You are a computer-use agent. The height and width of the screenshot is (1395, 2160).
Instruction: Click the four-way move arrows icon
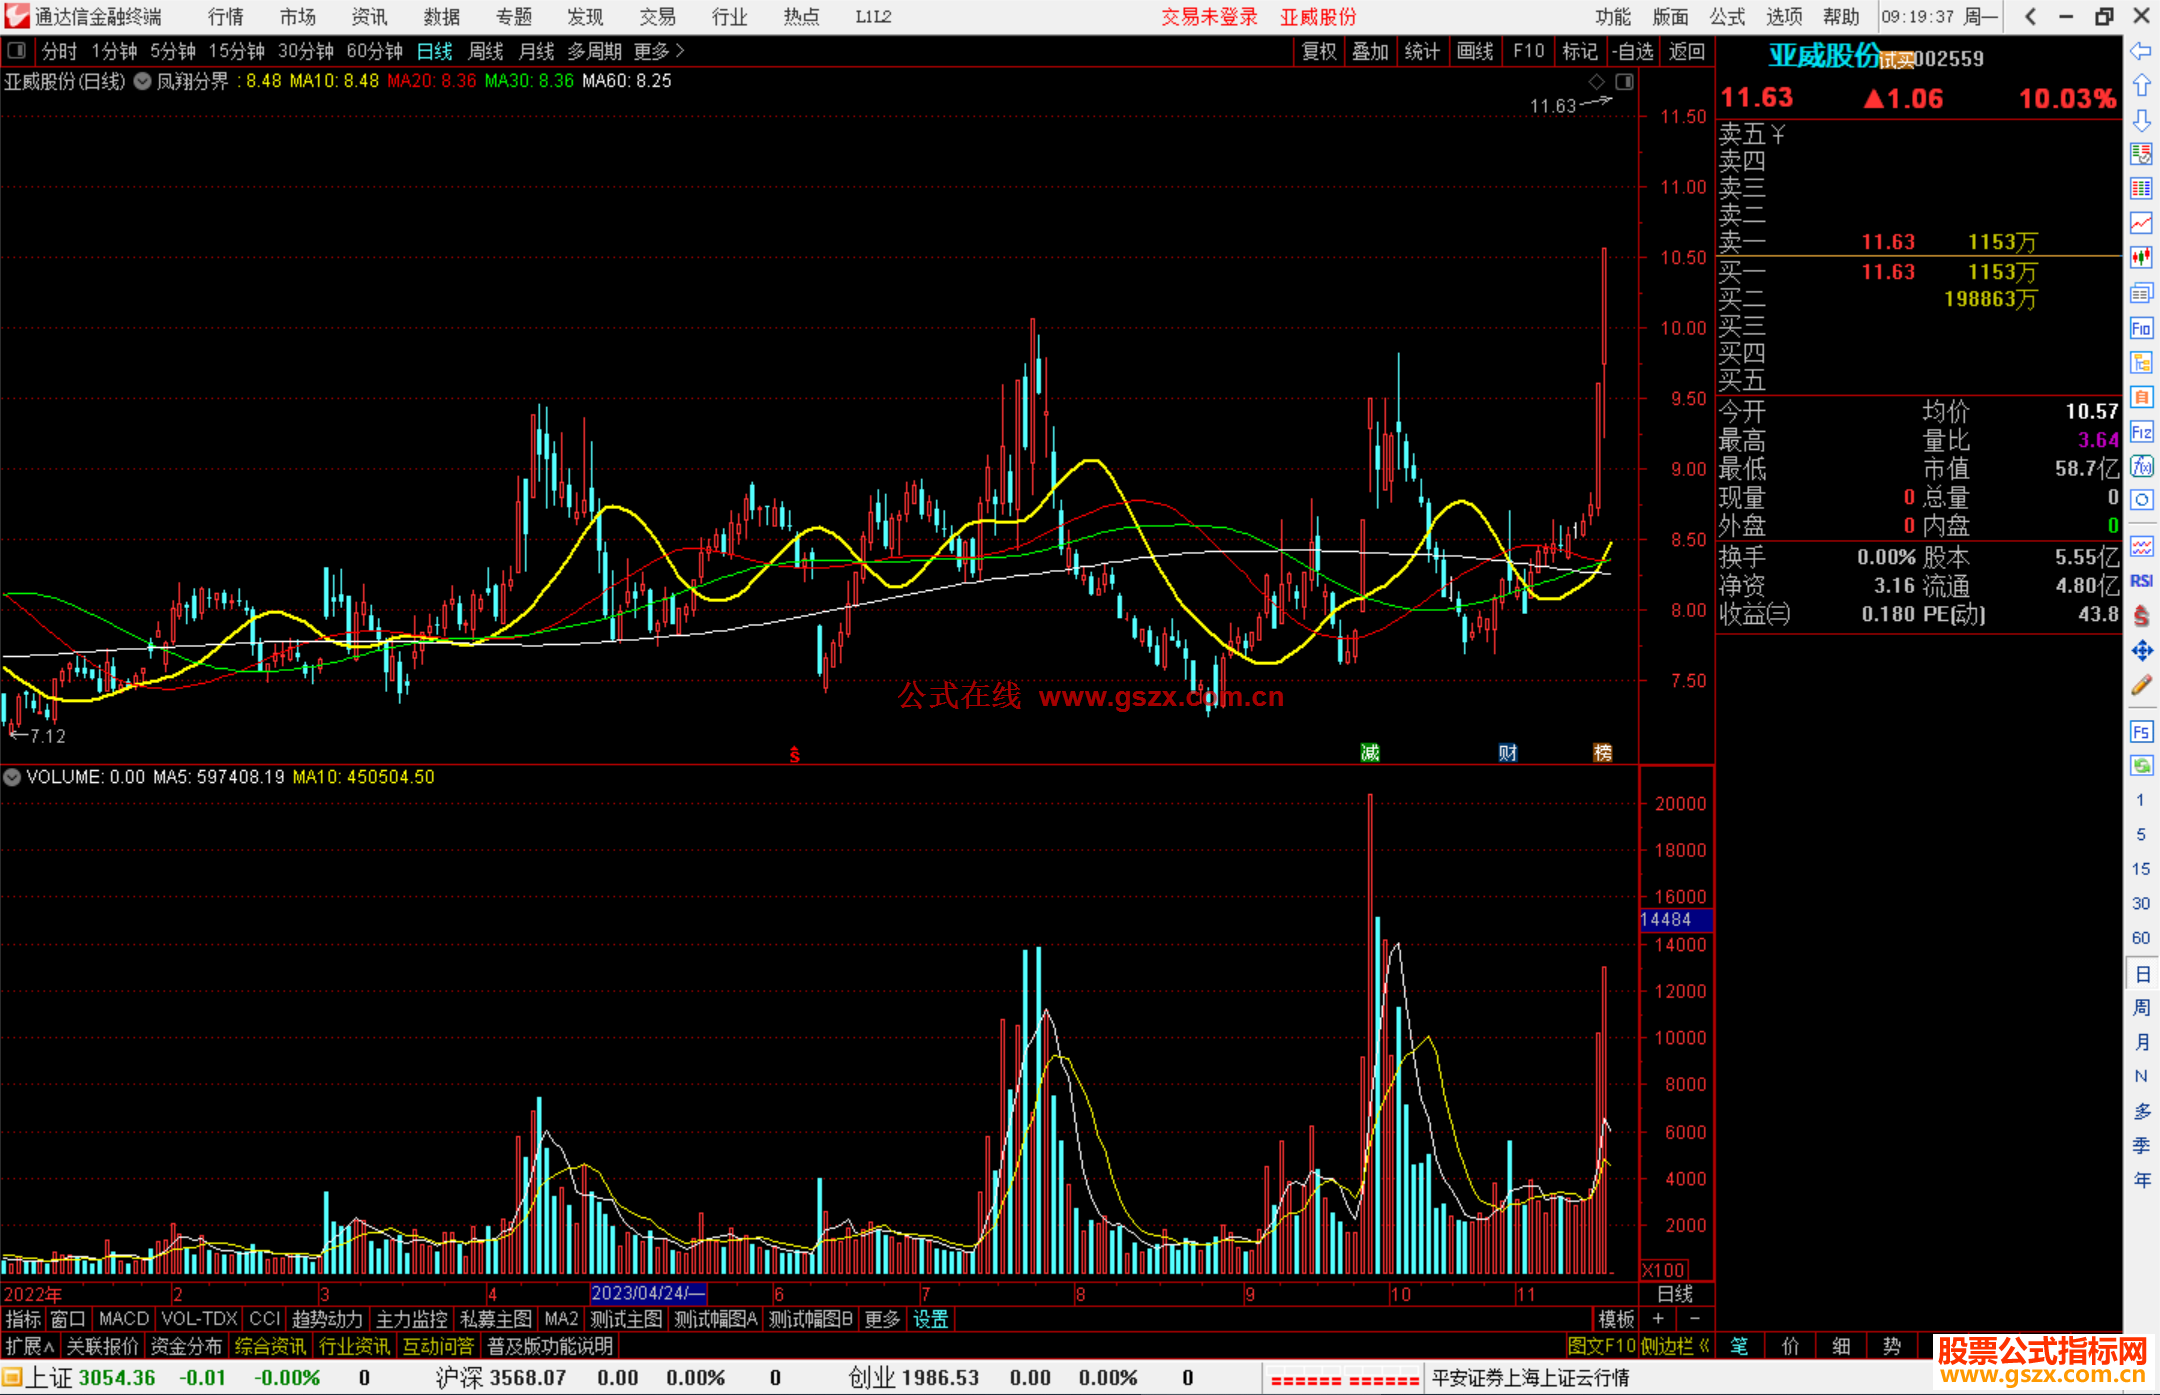click(2141, 651)
